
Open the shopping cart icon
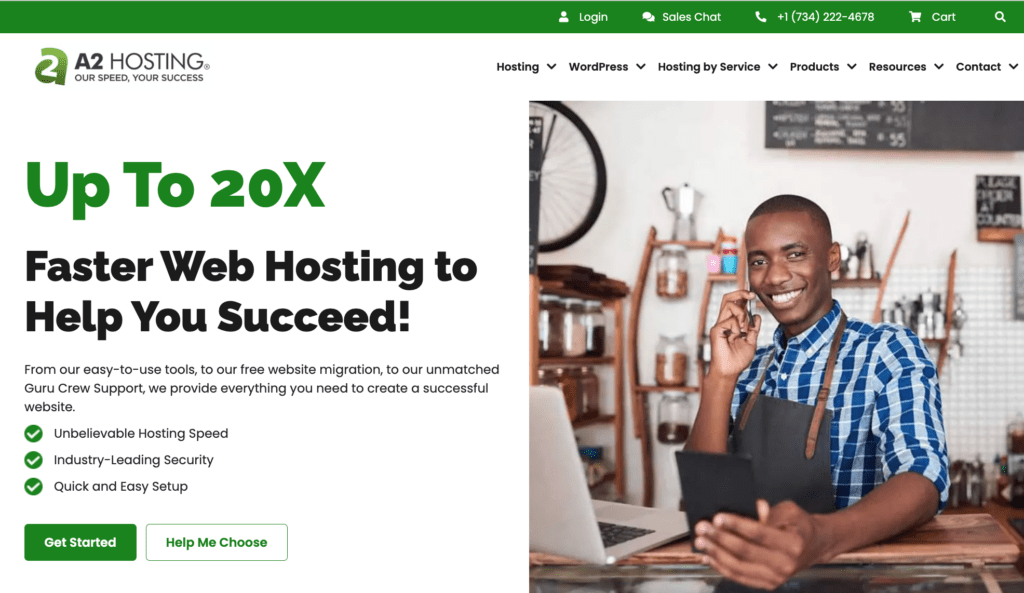coord(915,17)
